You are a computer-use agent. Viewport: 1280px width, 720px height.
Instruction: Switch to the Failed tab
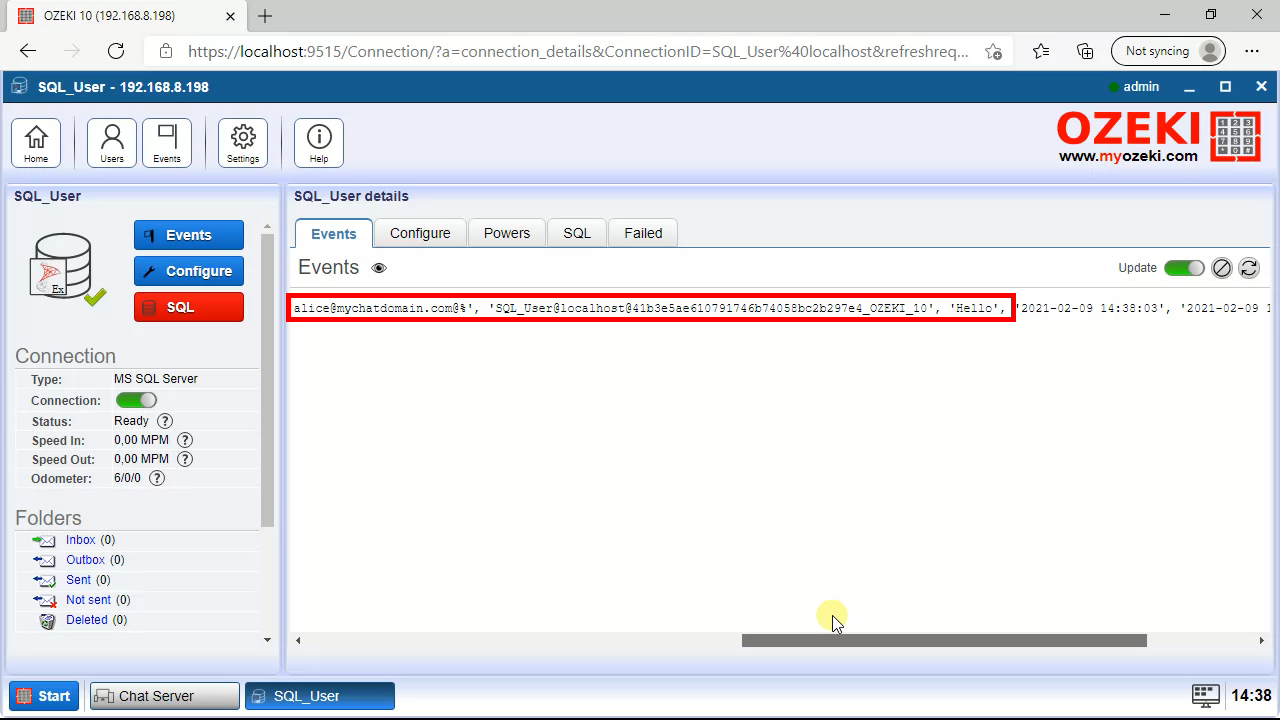(643, 233)
